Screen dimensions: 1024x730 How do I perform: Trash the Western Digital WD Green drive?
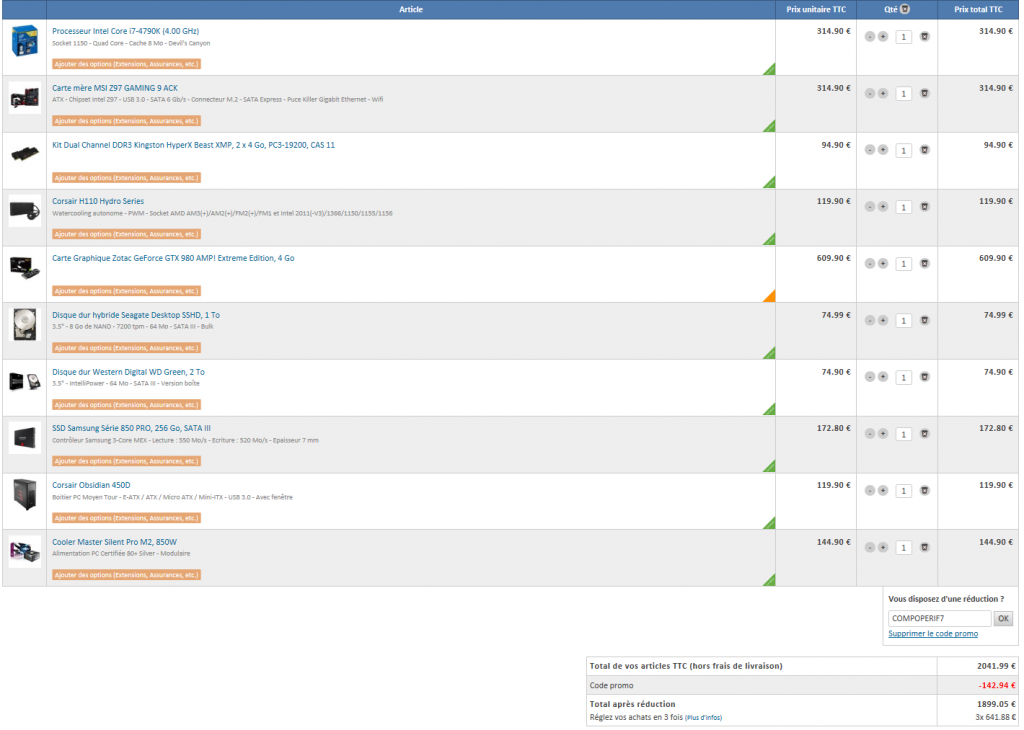point(925,377)
